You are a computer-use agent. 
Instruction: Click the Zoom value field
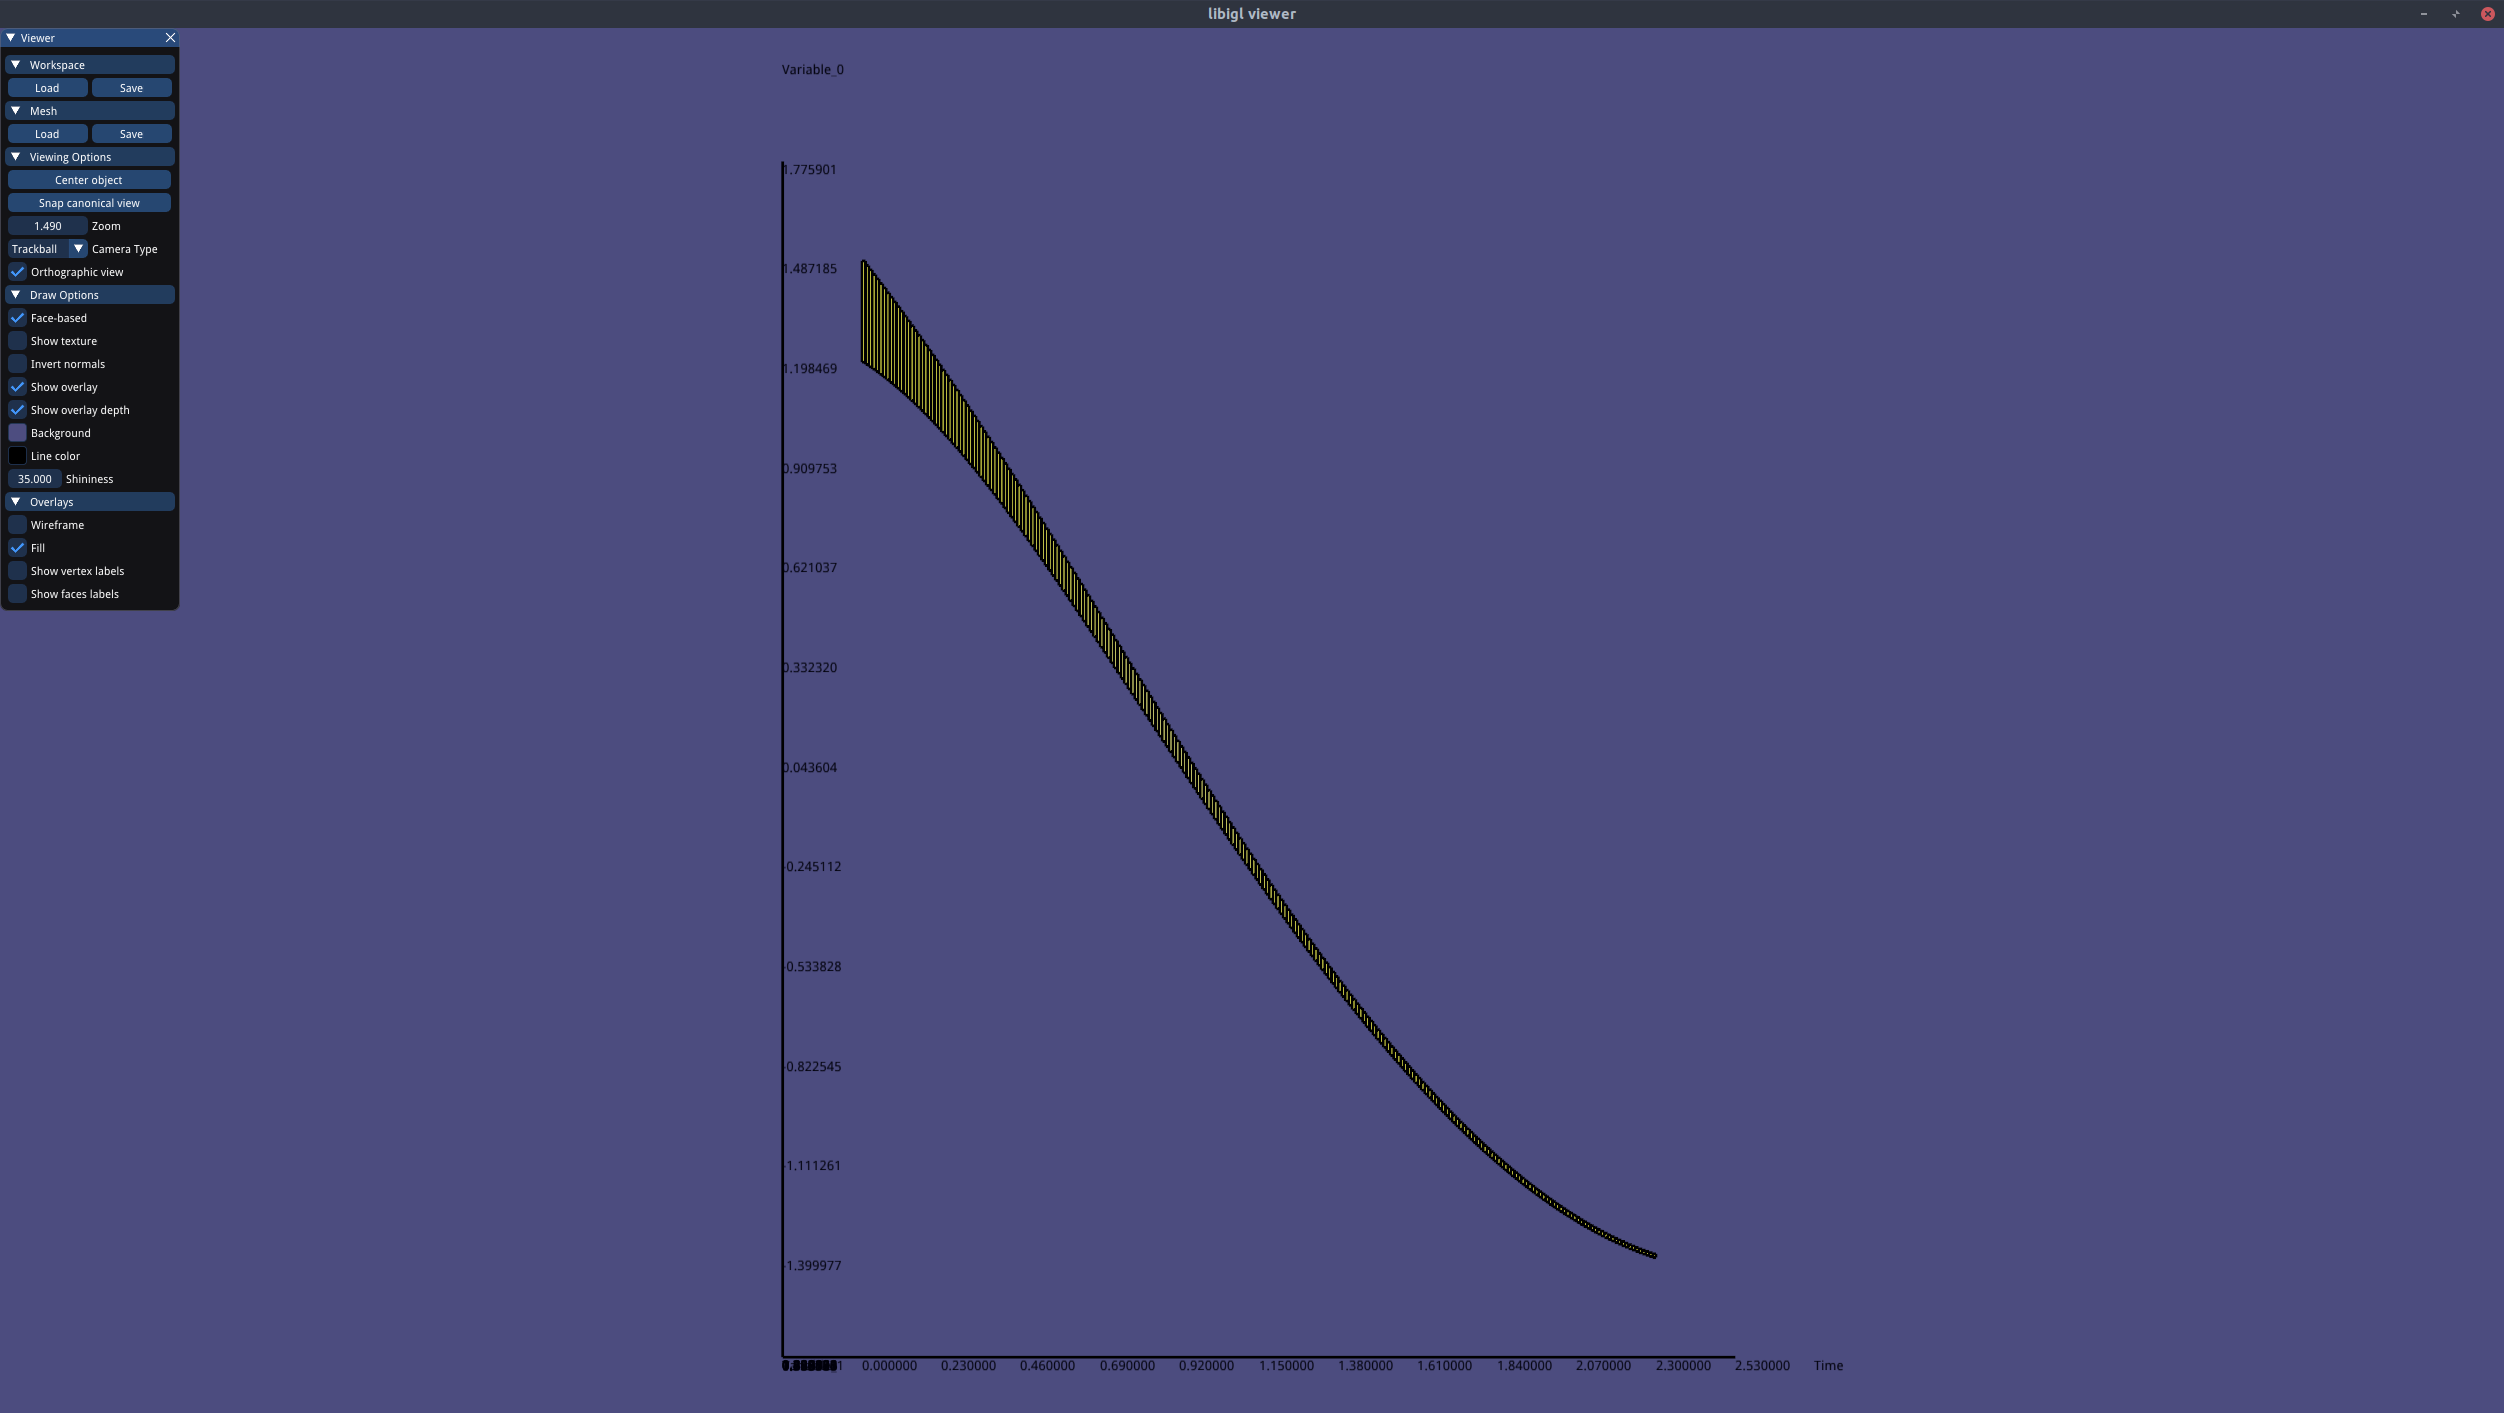pyautogui.click(x=47, y=226)
